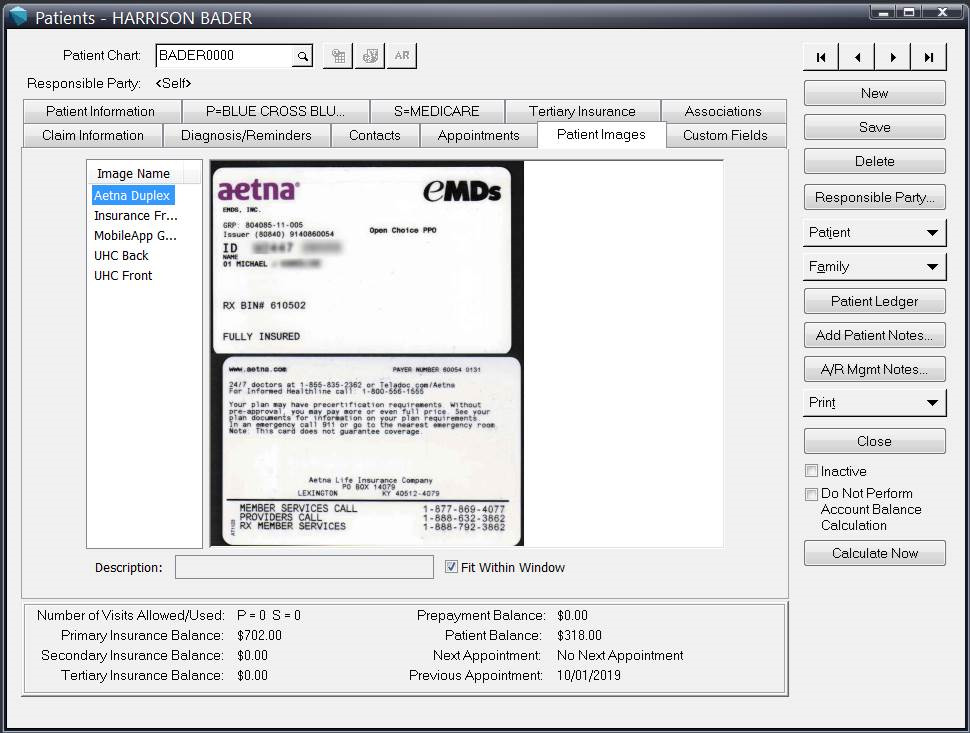The image size is (970, 733).
Task: Open the S=MEDICARE tab
Action: [437, 111]
